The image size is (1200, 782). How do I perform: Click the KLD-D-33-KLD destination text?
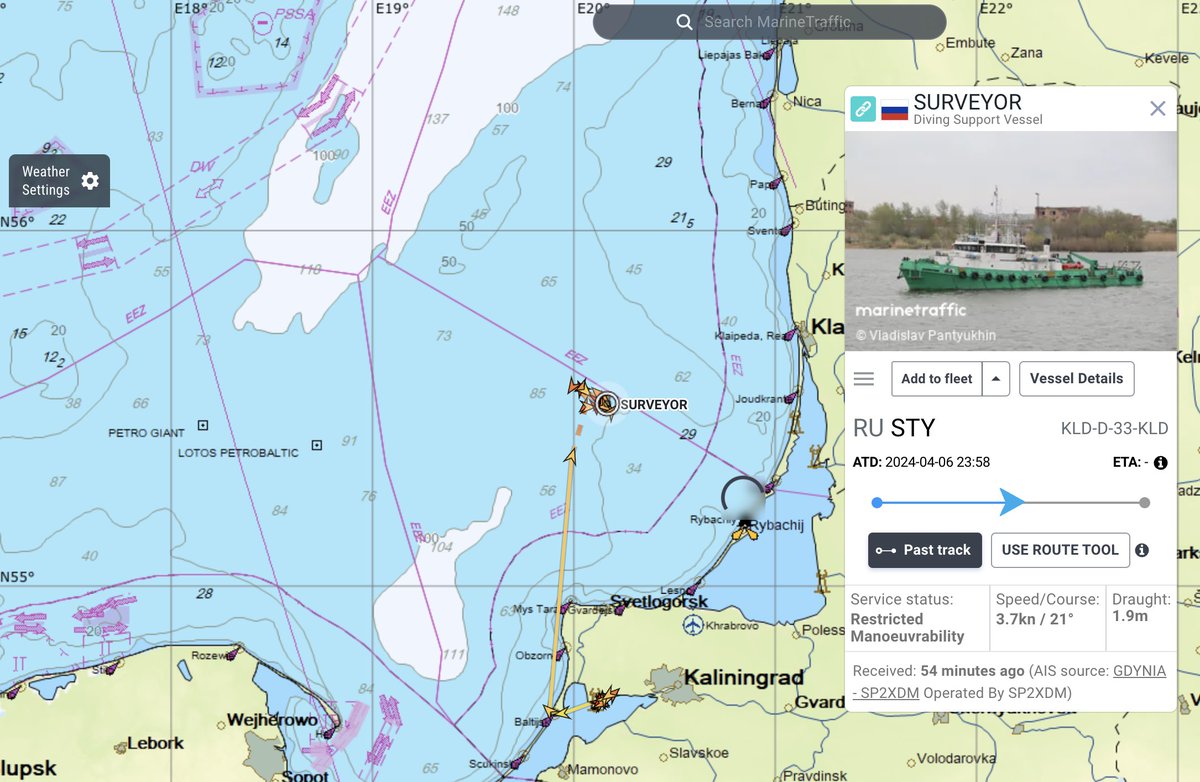click(x=1114, y=429)
